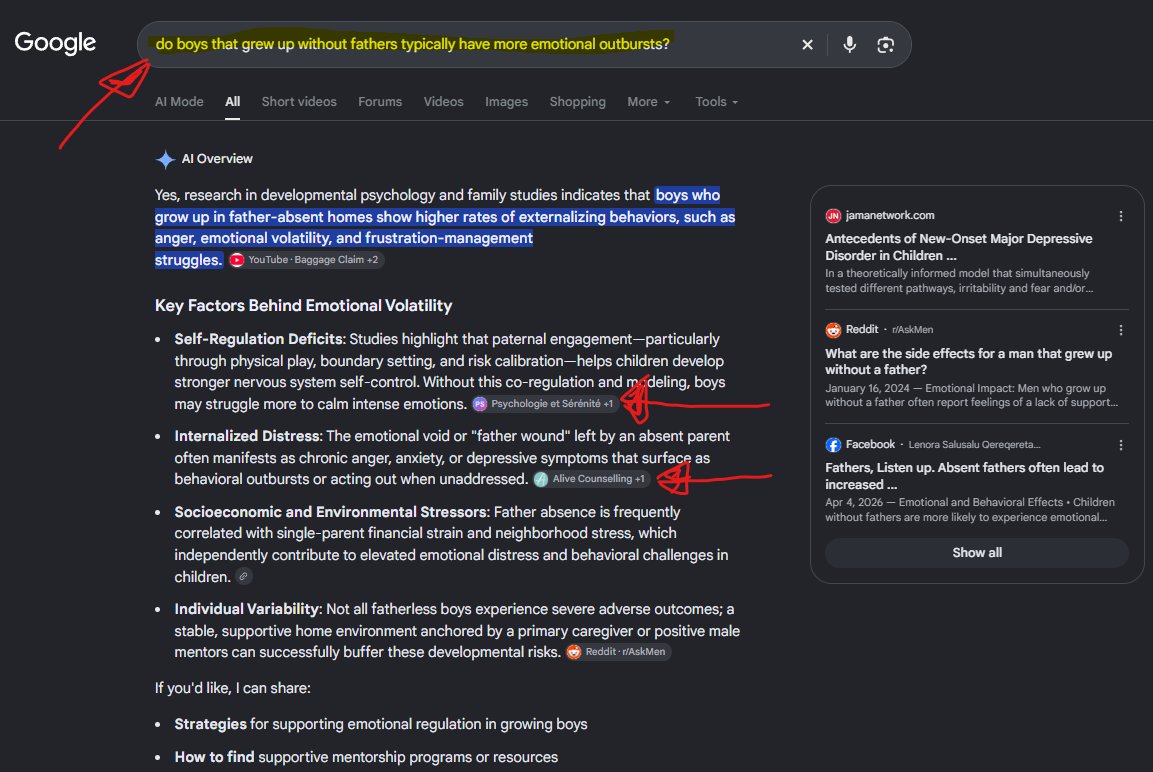Screen dimensions: 1153x772
Task: Click 'r/AskMen' label in Reddit source
Action: tap(913, 330)
